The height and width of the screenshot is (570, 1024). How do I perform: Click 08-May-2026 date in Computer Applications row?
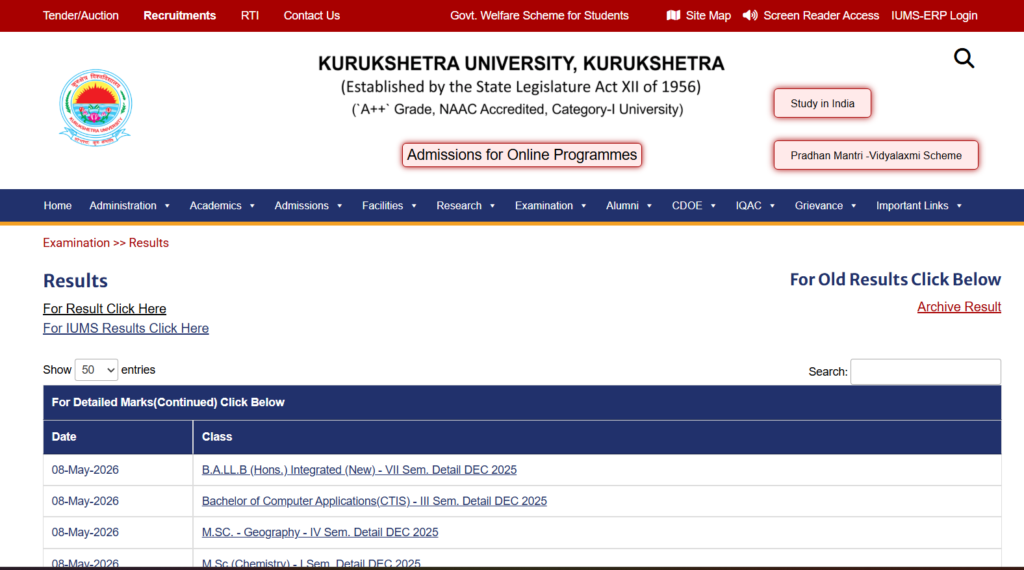pyautogui.click(x=85, y=501)
